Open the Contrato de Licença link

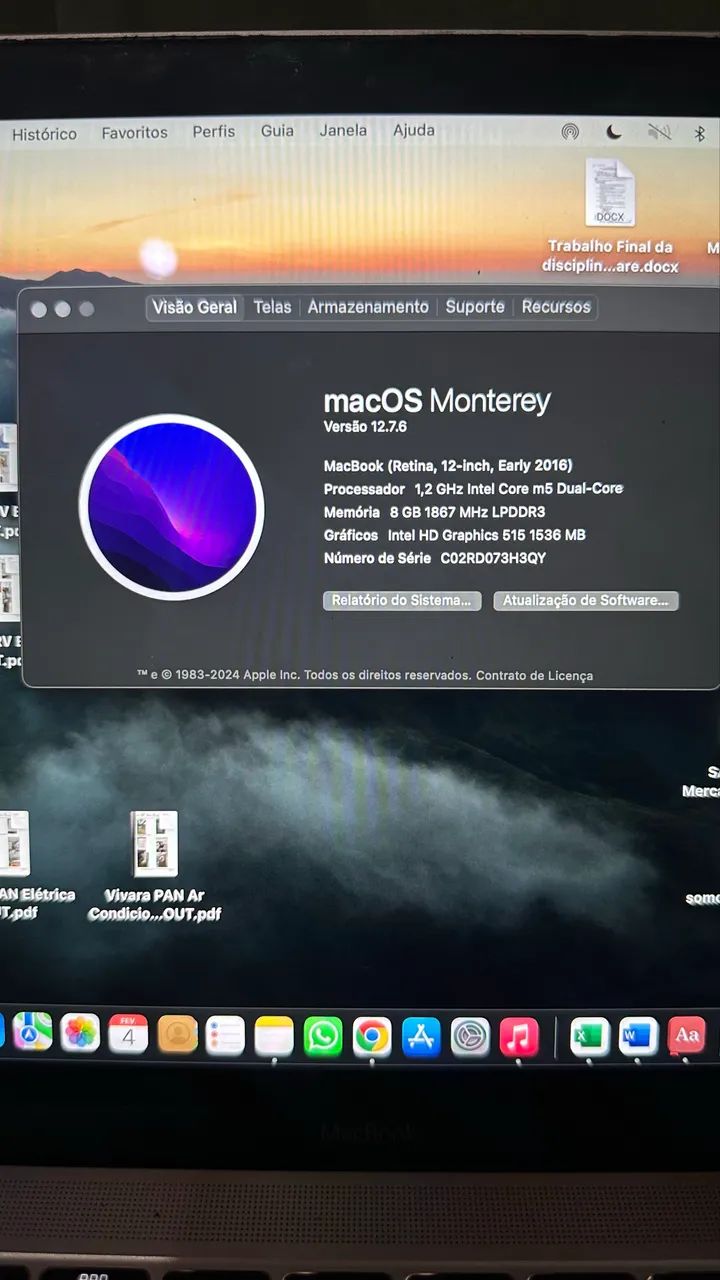tap(534, 676)
